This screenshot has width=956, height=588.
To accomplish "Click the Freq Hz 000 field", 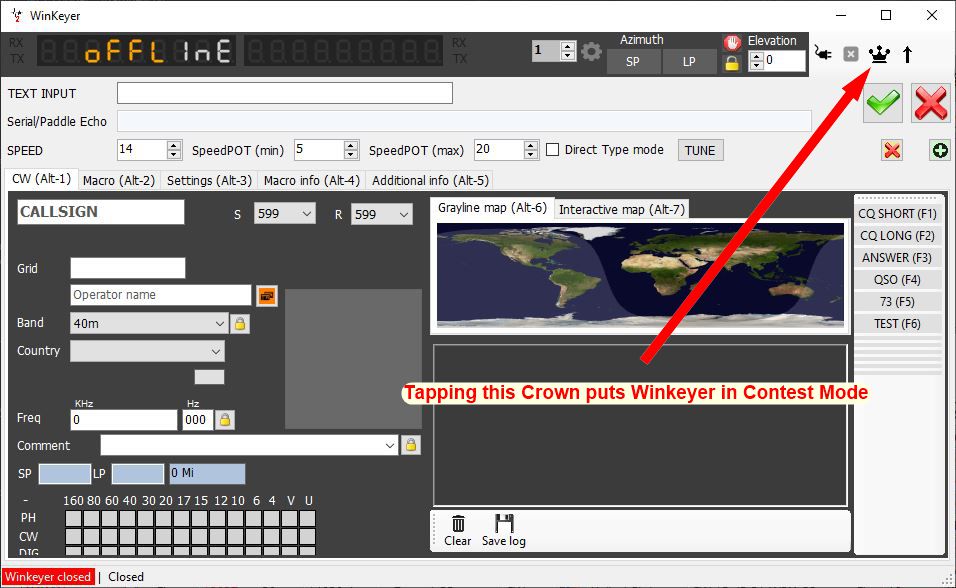I will pos(197,420).
